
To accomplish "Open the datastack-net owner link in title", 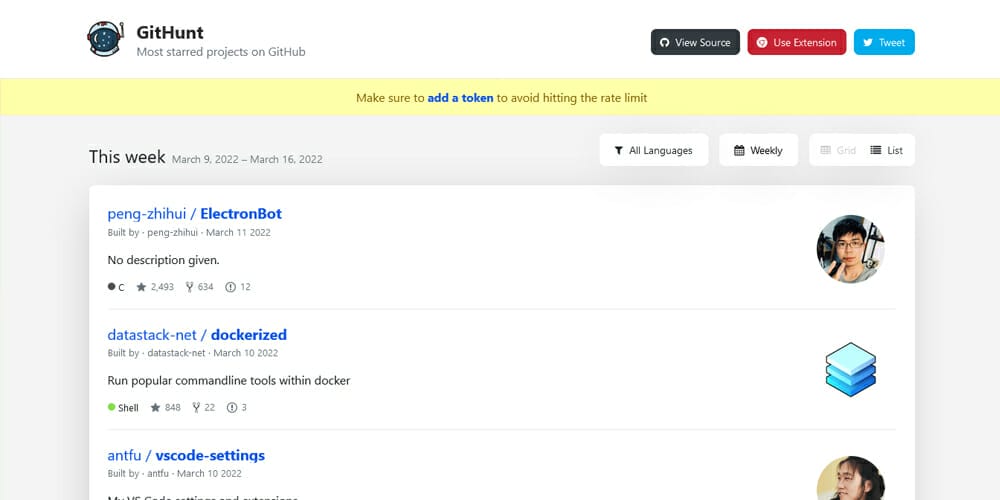I will pyautogui.click(x=152, y=335).
